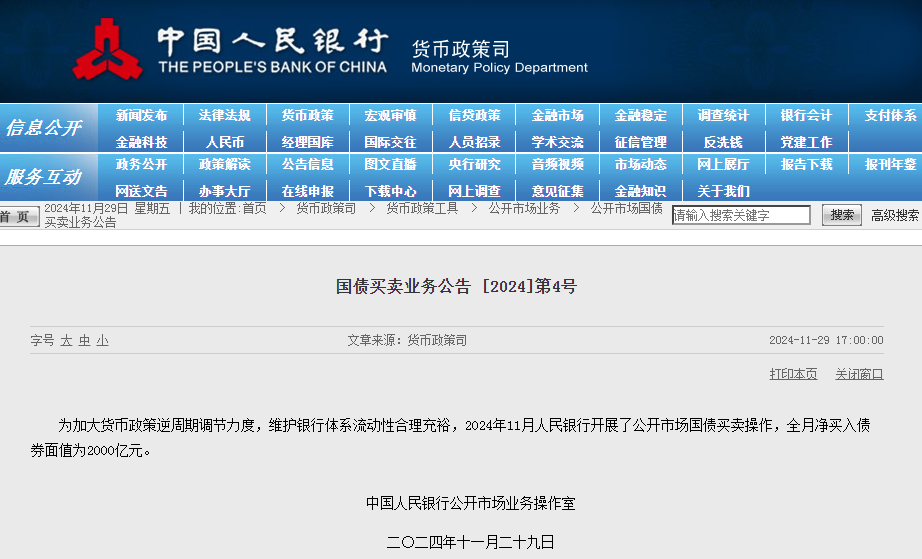Click 关闭窗口 to close window
The image size is (922, 559).
859,374
